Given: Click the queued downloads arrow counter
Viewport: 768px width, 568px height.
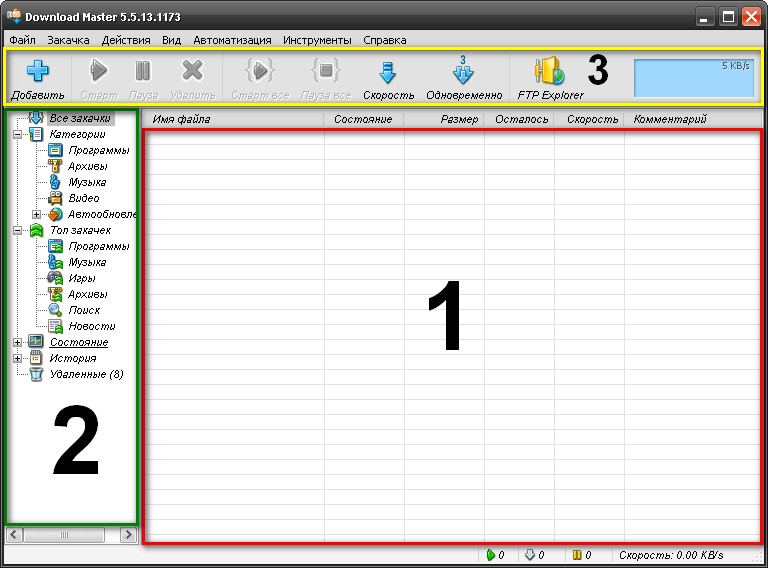Looking at the screenshot, I should coord(534,555).
